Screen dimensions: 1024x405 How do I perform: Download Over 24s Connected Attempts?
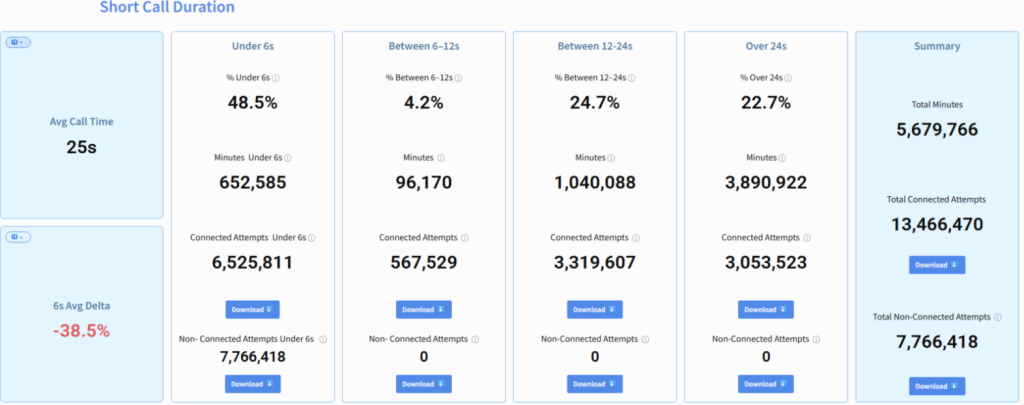[x=766, y=310]
